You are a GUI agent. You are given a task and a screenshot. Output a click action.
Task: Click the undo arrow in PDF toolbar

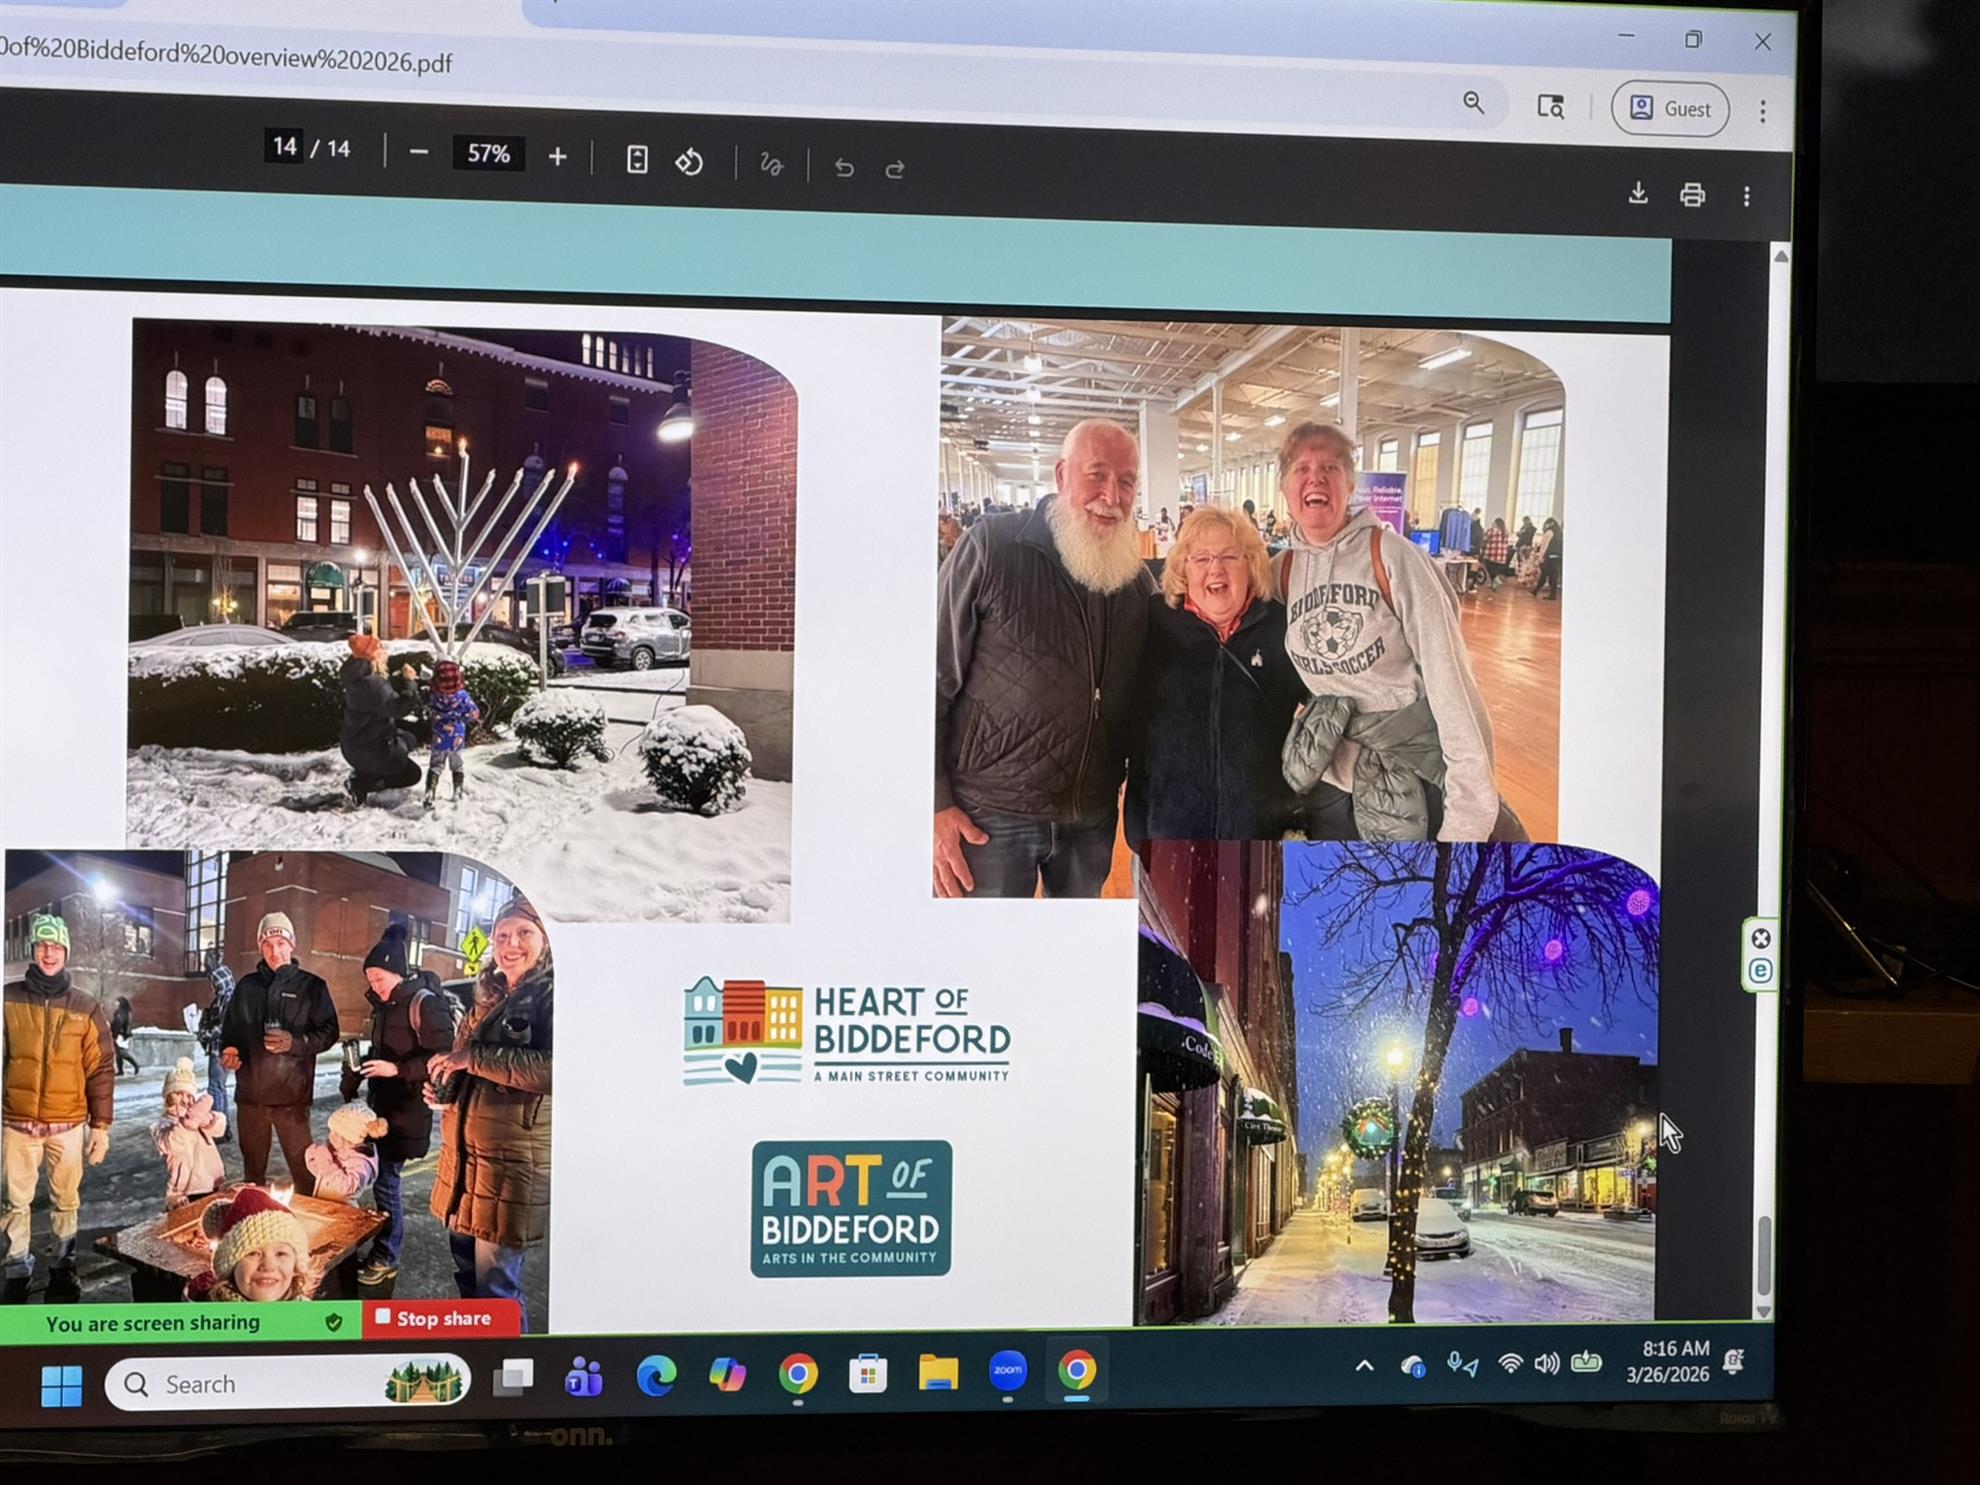tap(844, 168)
